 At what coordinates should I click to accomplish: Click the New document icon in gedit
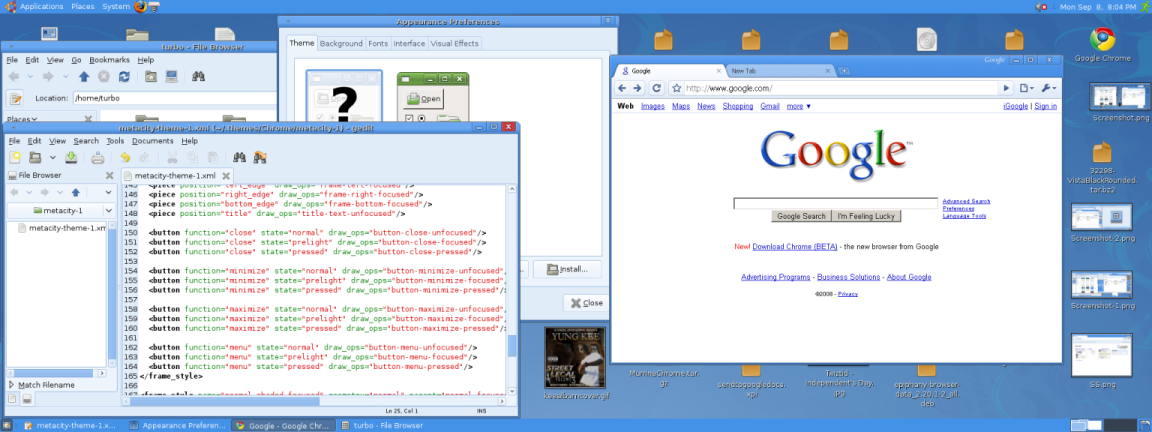(15, 157)
